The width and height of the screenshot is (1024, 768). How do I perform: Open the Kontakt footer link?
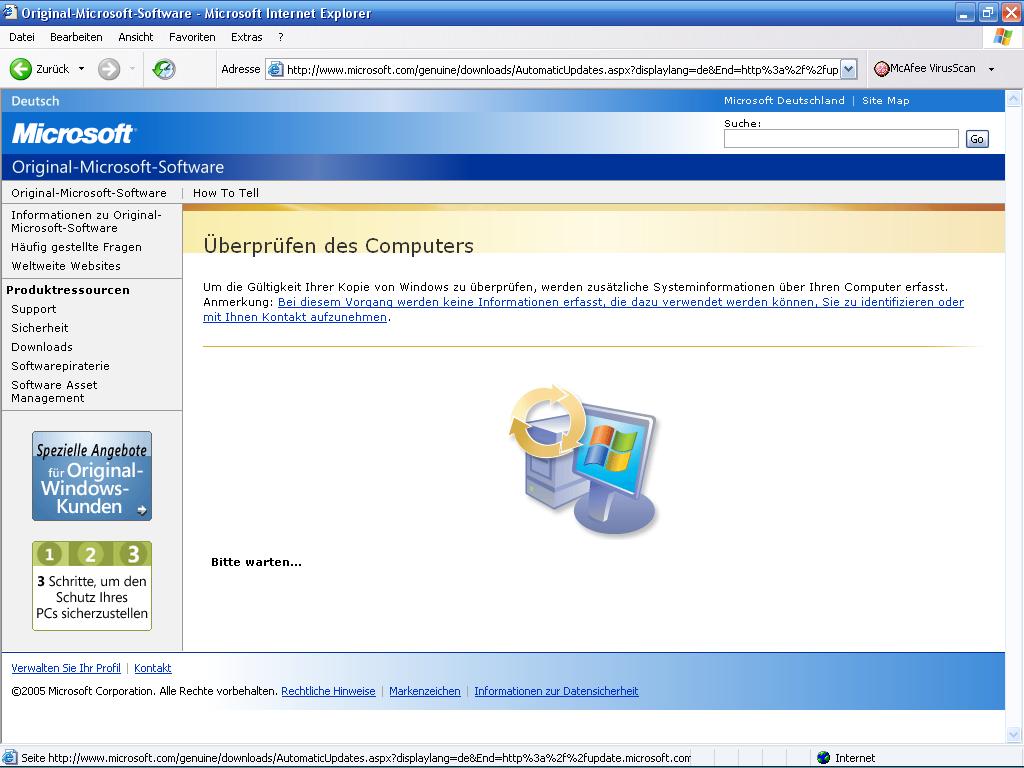(153, 668)
